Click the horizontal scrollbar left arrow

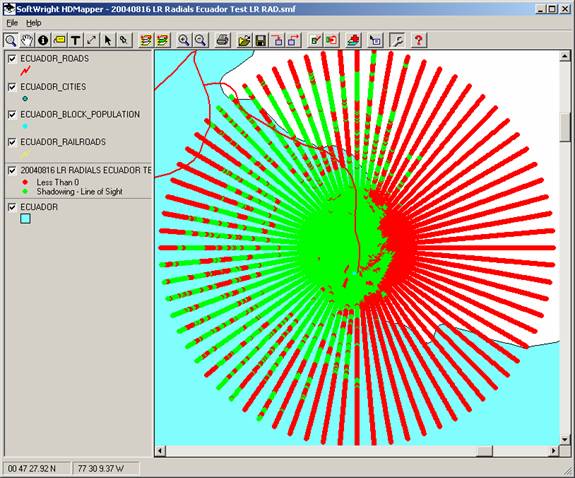point(160,450)
